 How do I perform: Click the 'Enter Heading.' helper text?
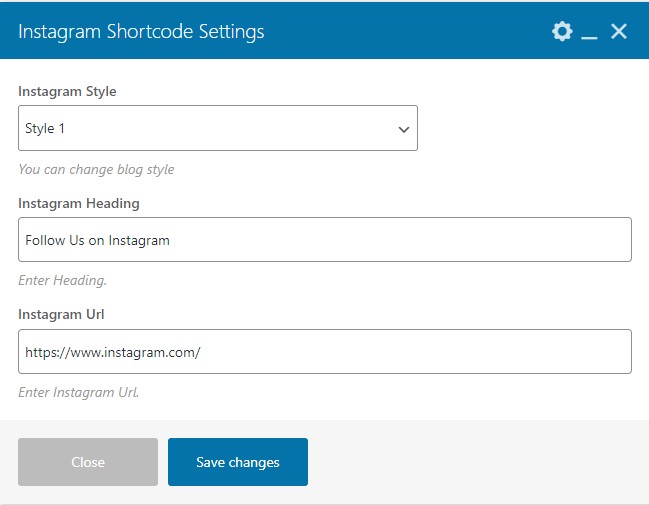coord(62,281)
